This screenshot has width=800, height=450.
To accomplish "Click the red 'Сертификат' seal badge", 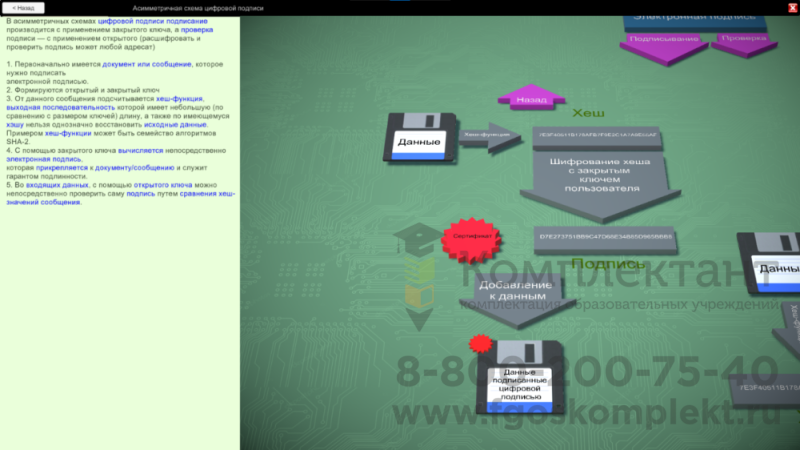I will (469, 240).
